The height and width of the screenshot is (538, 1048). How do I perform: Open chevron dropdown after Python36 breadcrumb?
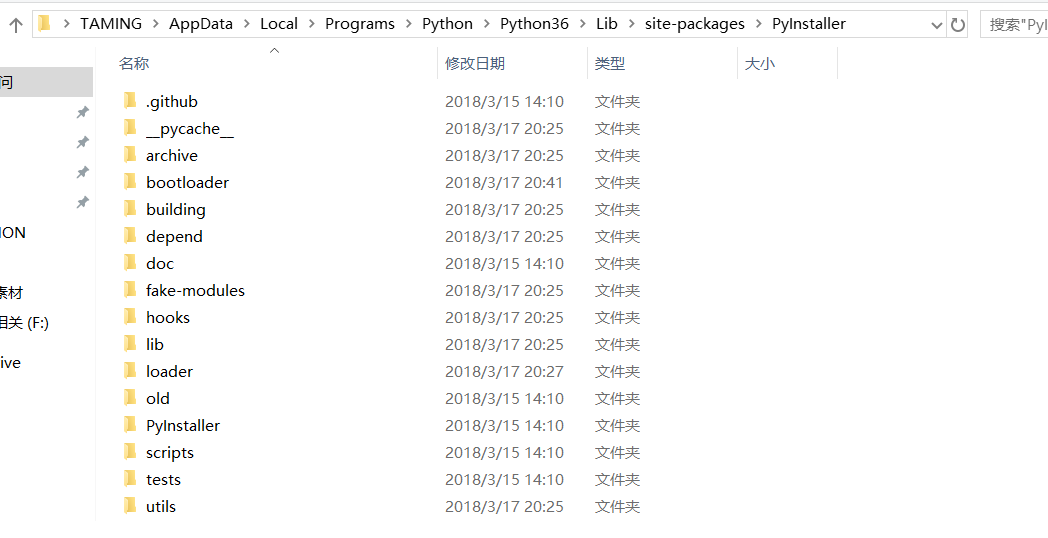click(583, 25)
